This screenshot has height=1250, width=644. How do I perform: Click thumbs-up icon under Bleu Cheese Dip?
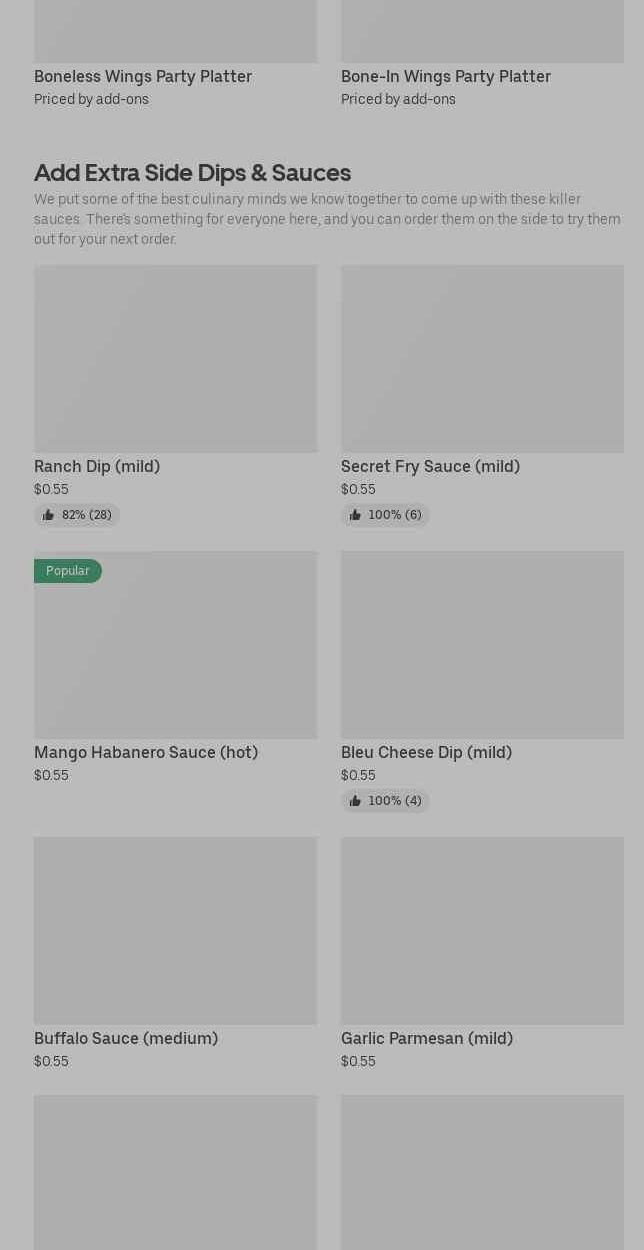point(355,801)
